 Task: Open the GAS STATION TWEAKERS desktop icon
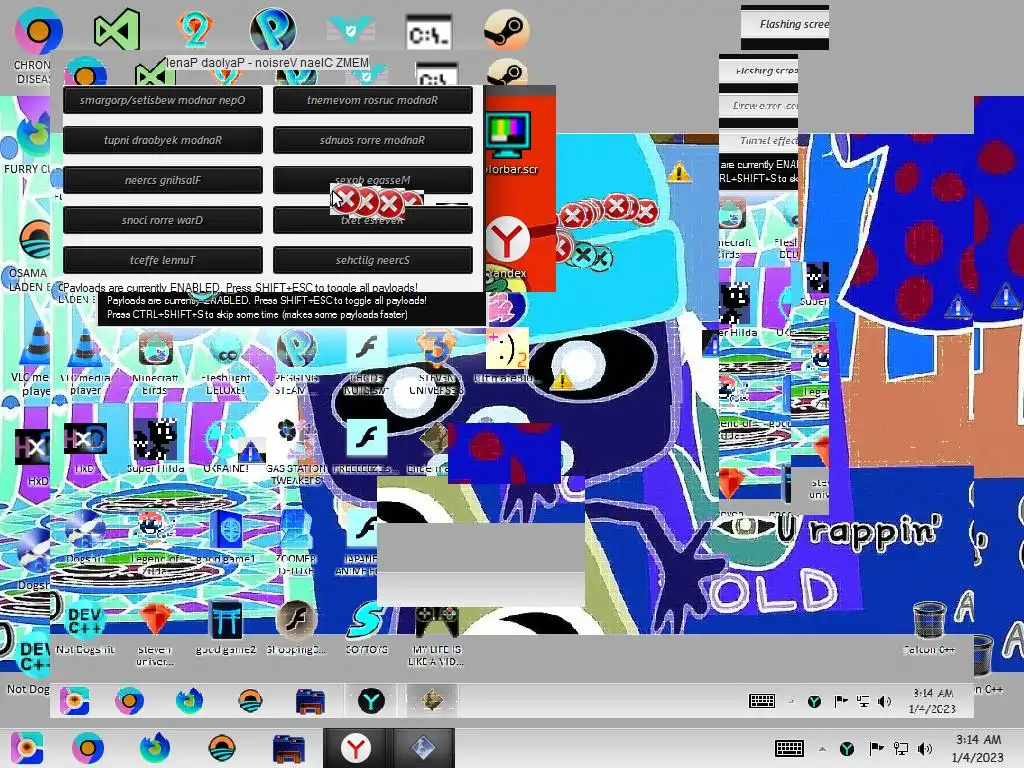tap(295, 452)
